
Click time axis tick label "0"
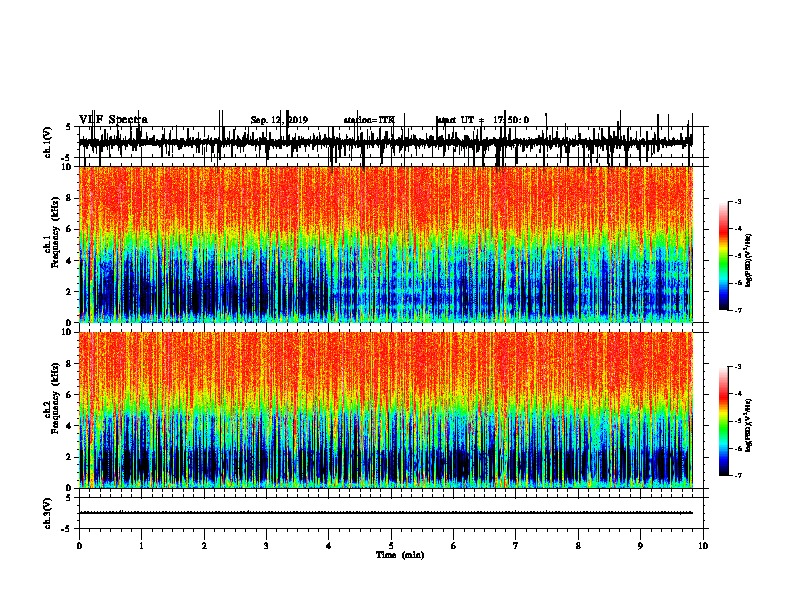click(x=79, y=546)
